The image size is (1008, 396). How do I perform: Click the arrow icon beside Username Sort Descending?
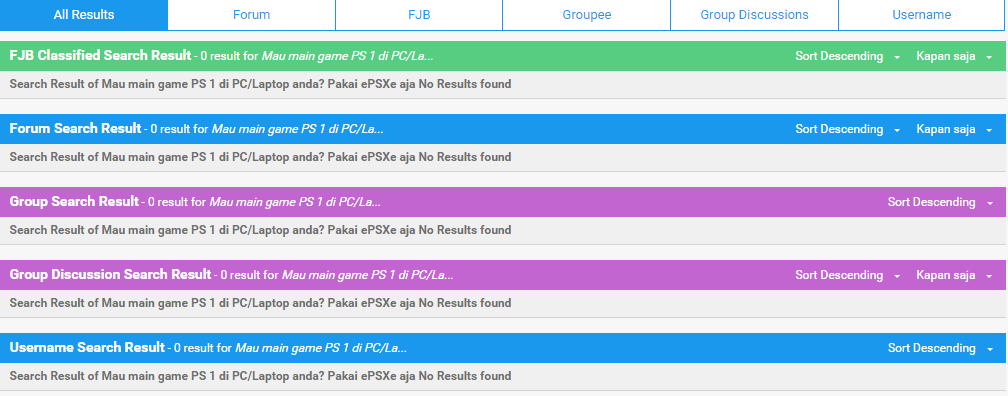tap(989, 349)
